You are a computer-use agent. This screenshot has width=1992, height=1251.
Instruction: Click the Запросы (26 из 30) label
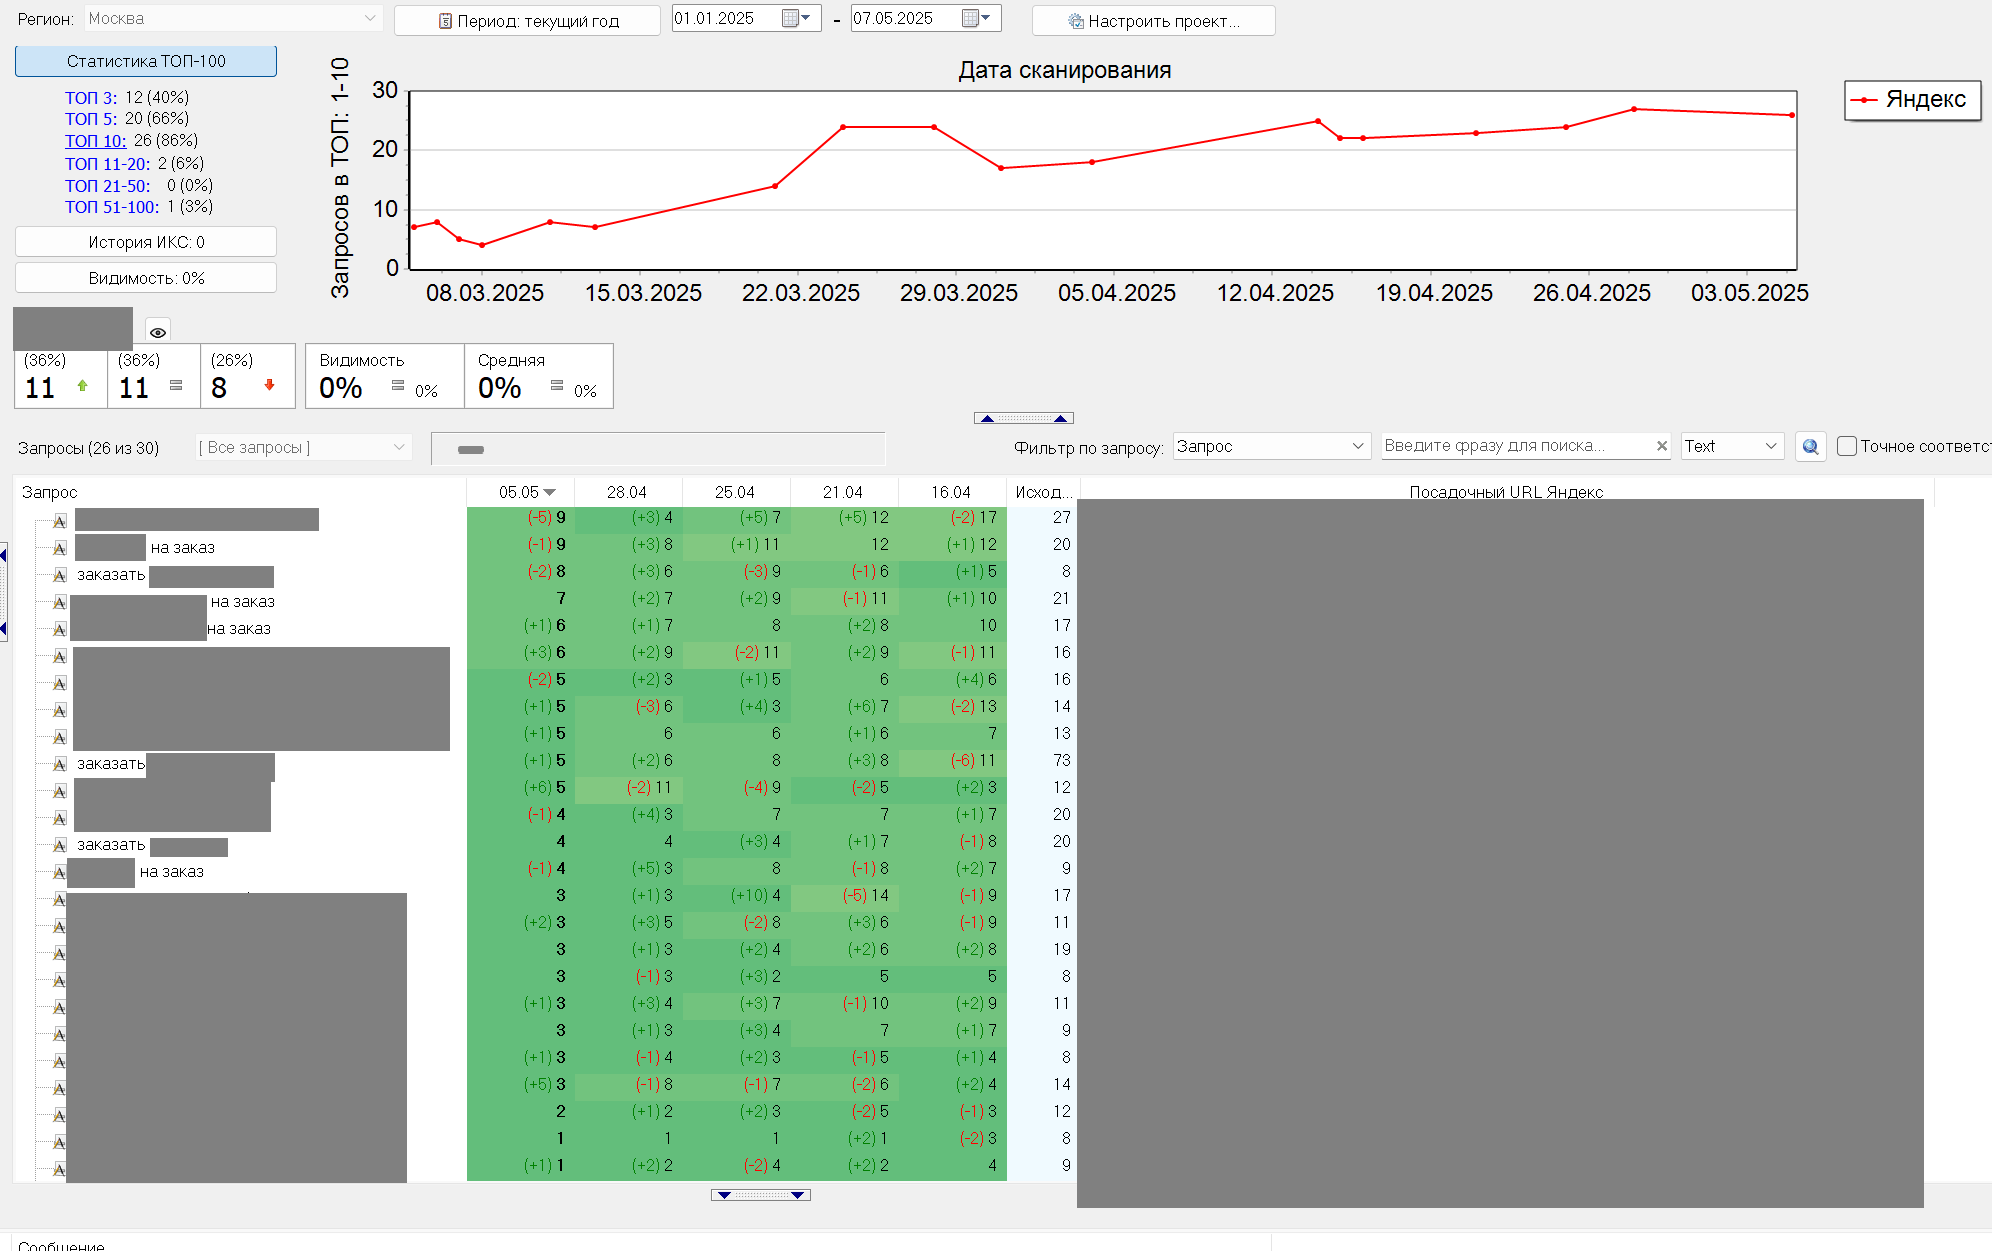(88, 448)
